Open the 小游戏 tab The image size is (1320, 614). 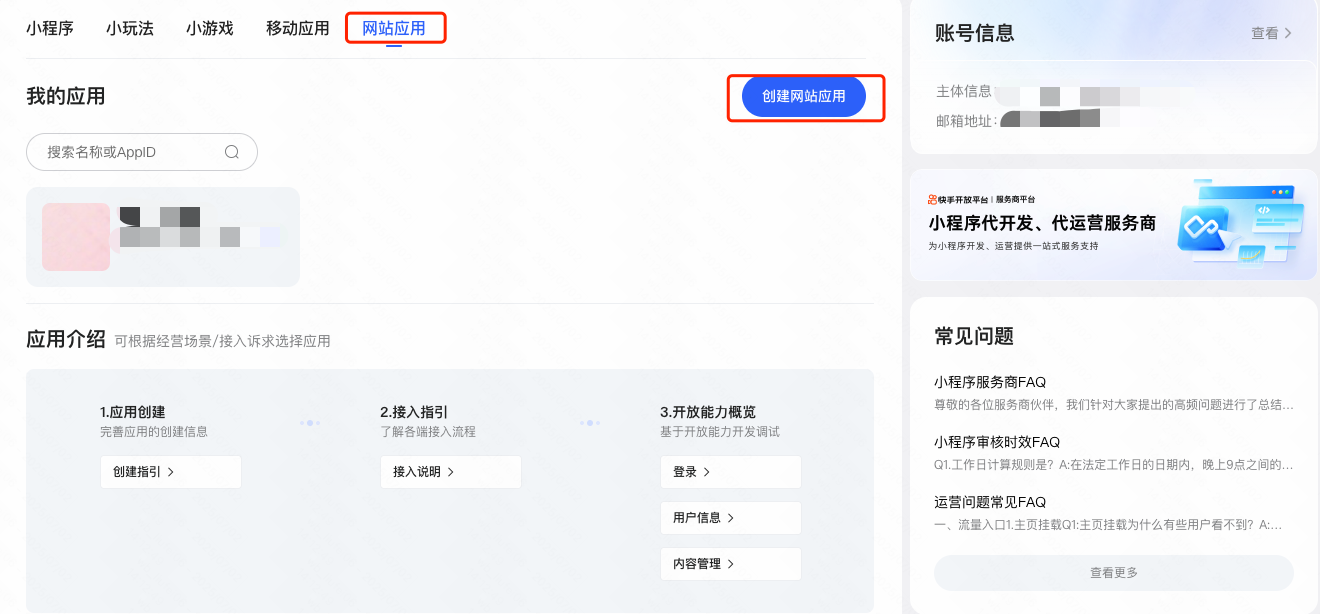coord(210,28)
